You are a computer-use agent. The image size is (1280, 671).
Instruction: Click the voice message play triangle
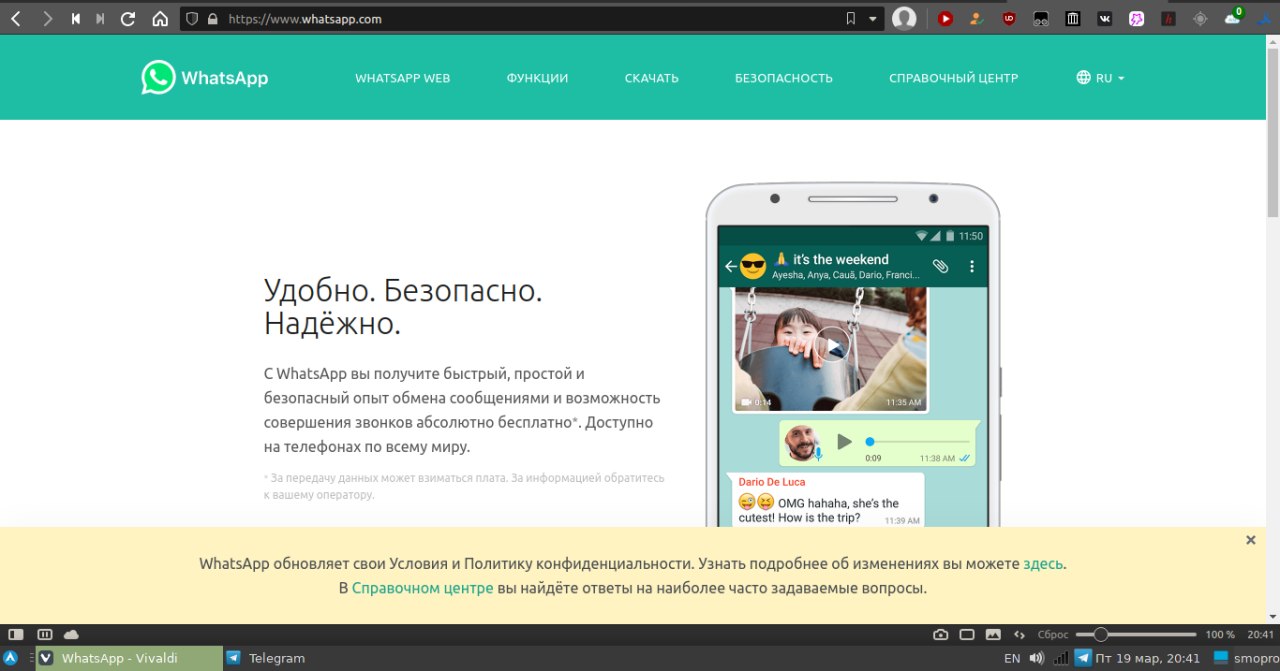point(844,441)
